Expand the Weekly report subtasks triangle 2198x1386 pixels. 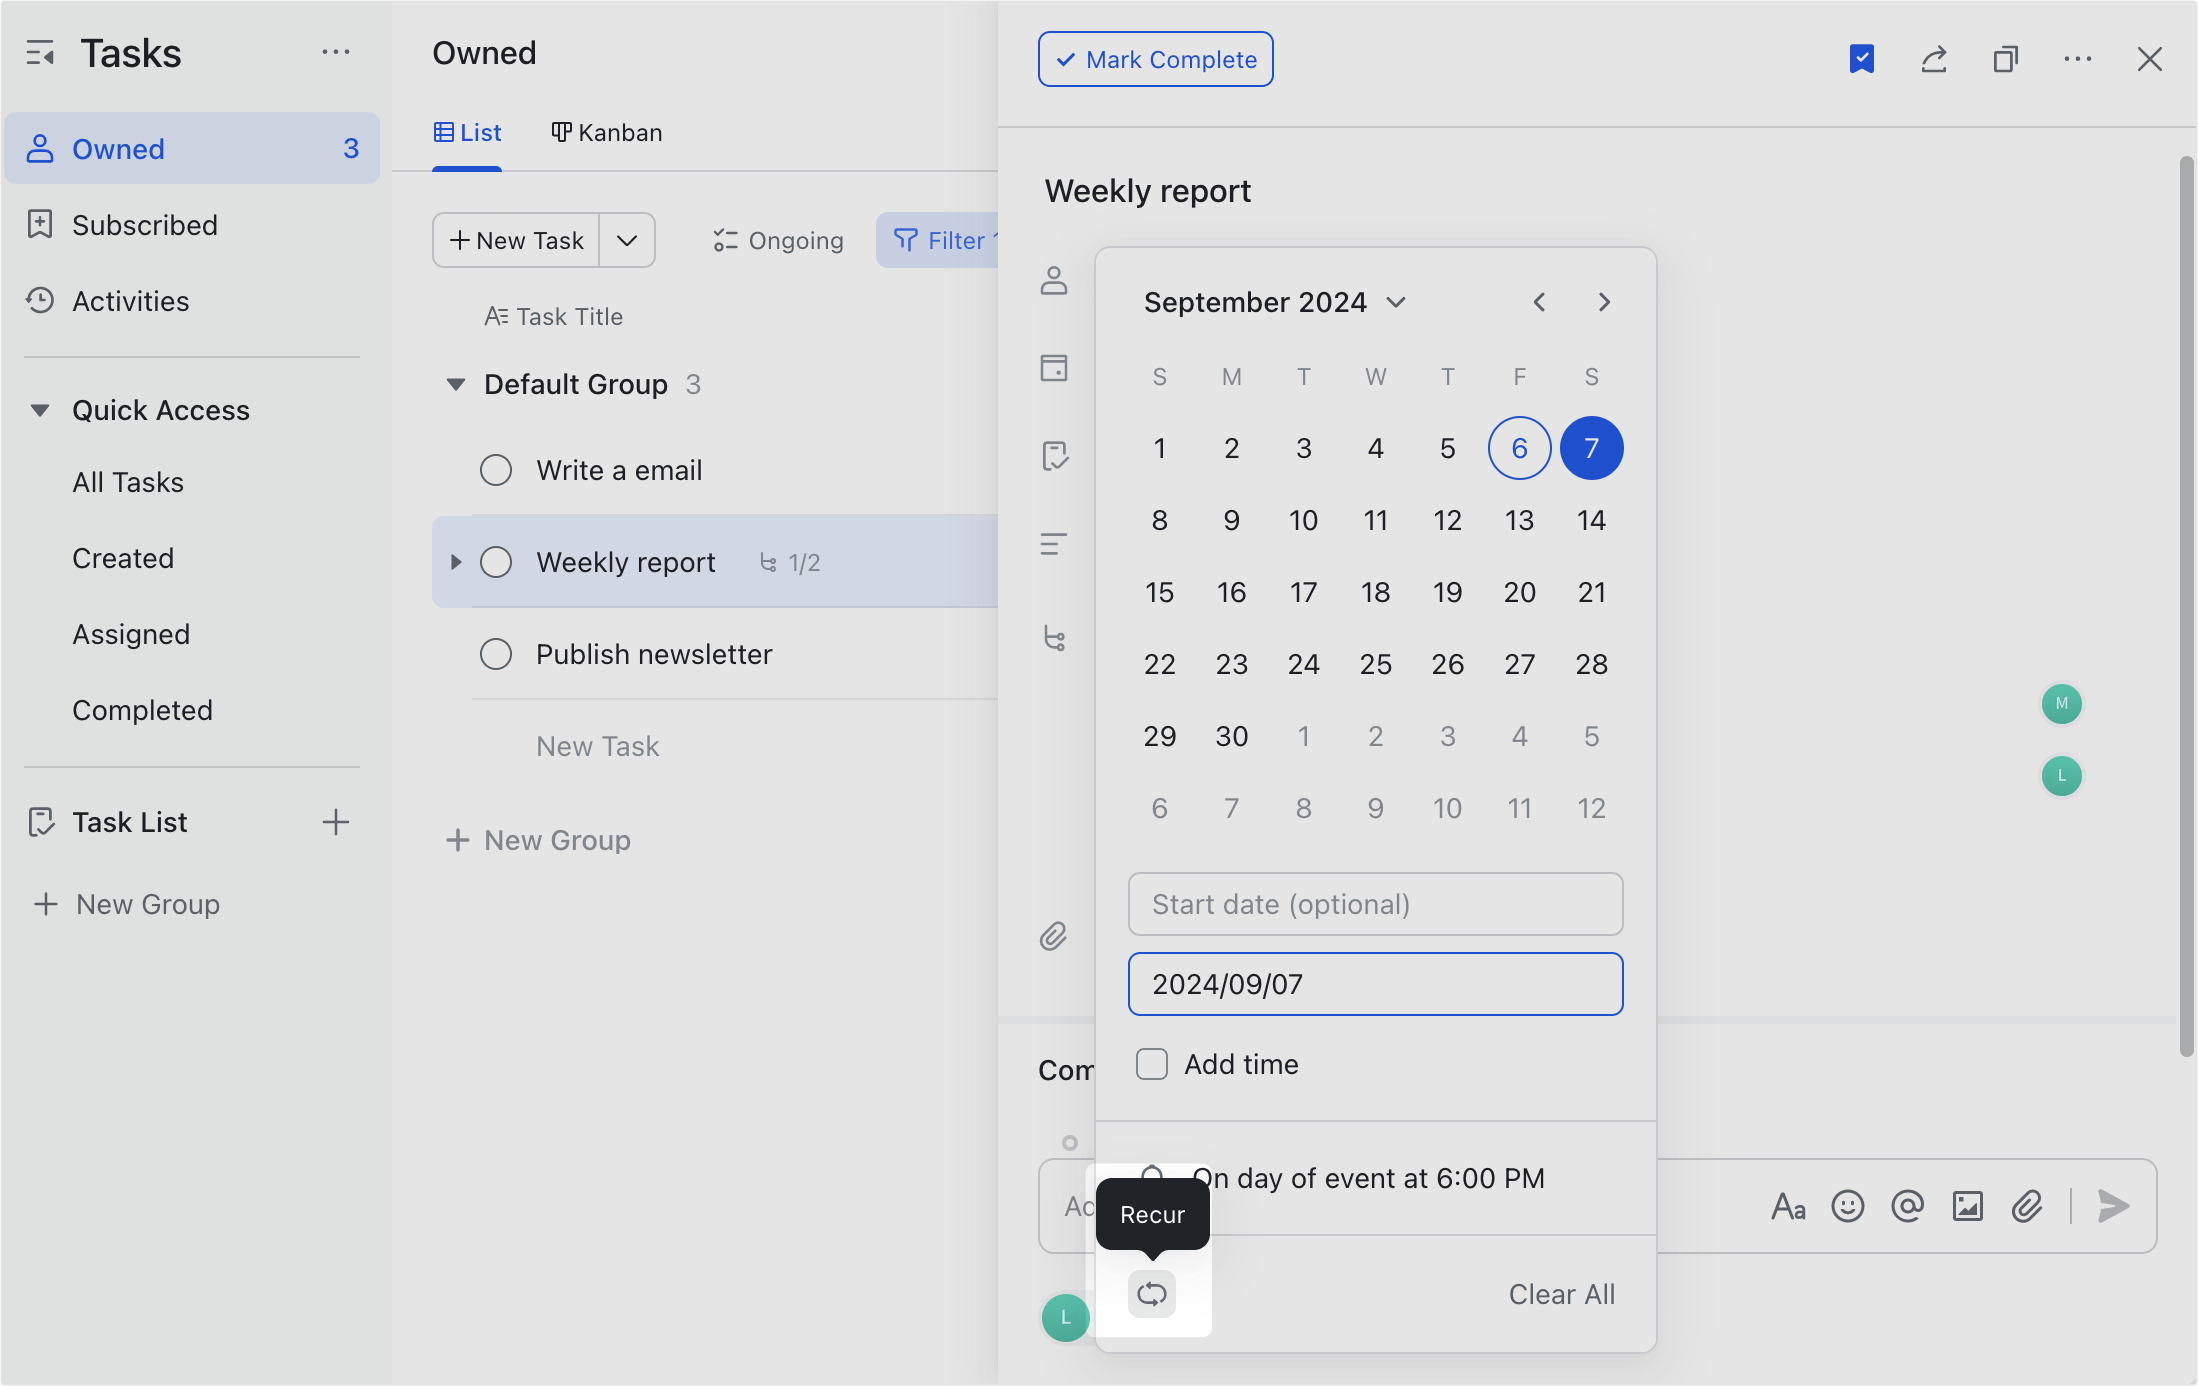[456, 562]
